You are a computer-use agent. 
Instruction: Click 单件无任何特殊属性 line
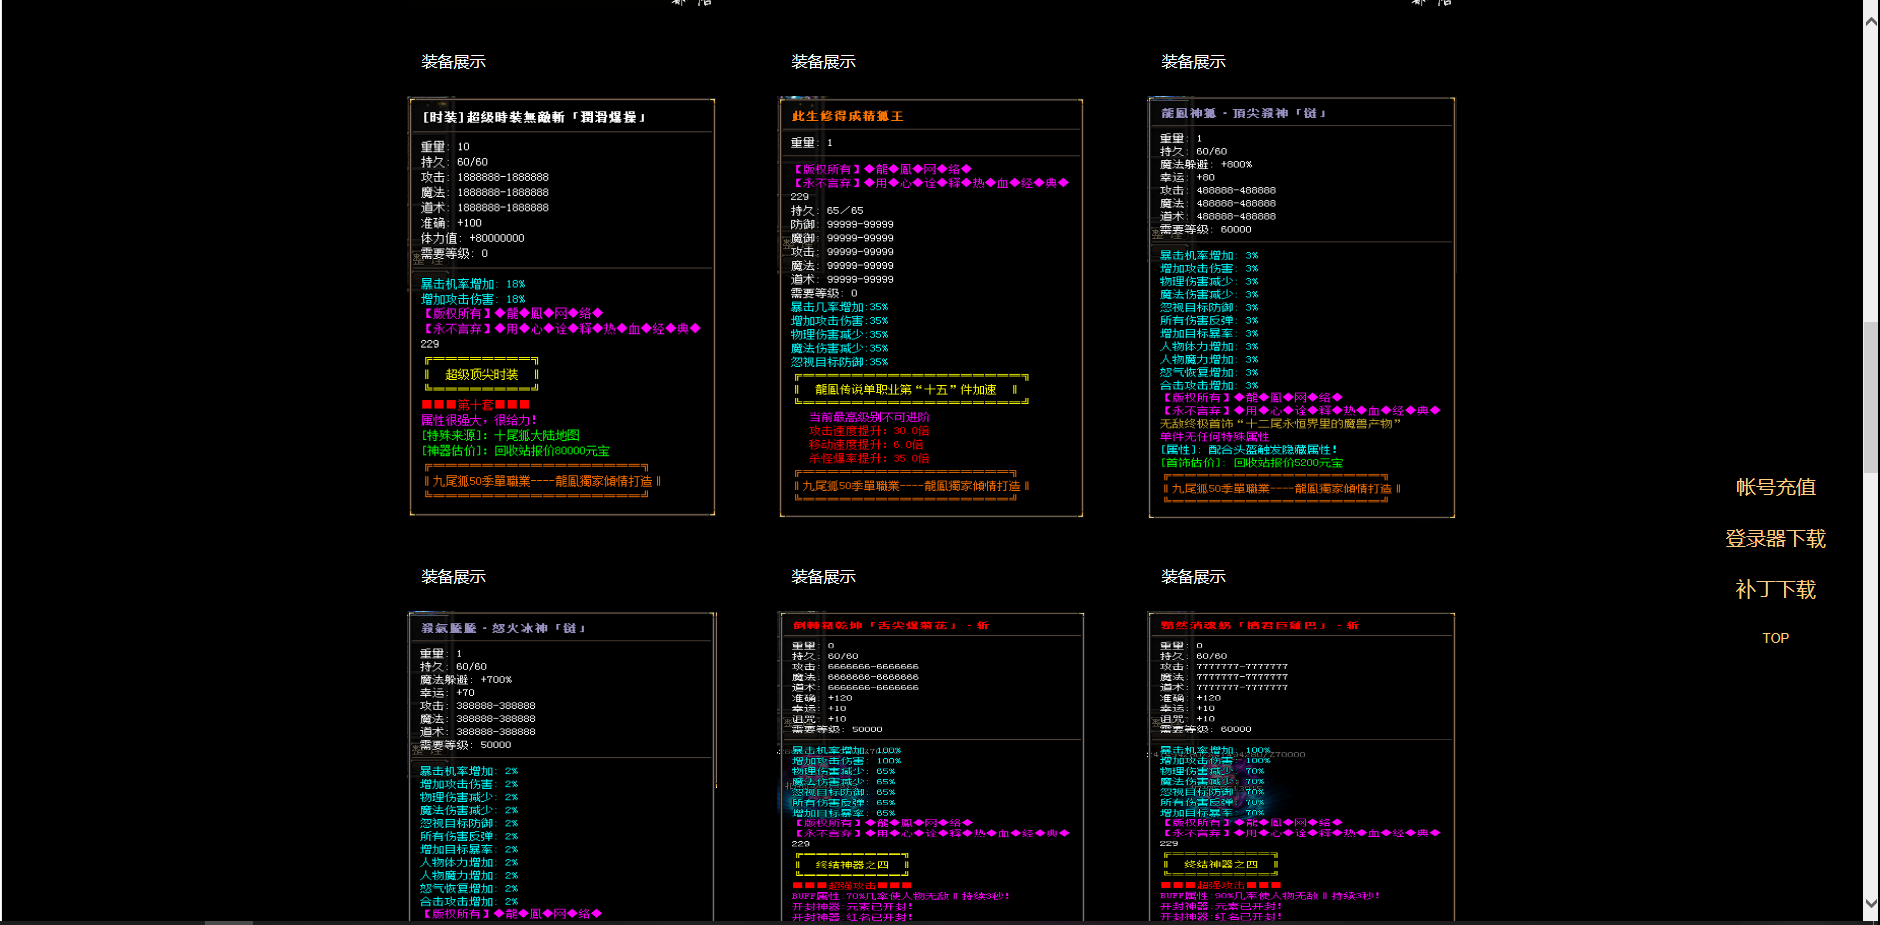click(x=1214, y=437)
